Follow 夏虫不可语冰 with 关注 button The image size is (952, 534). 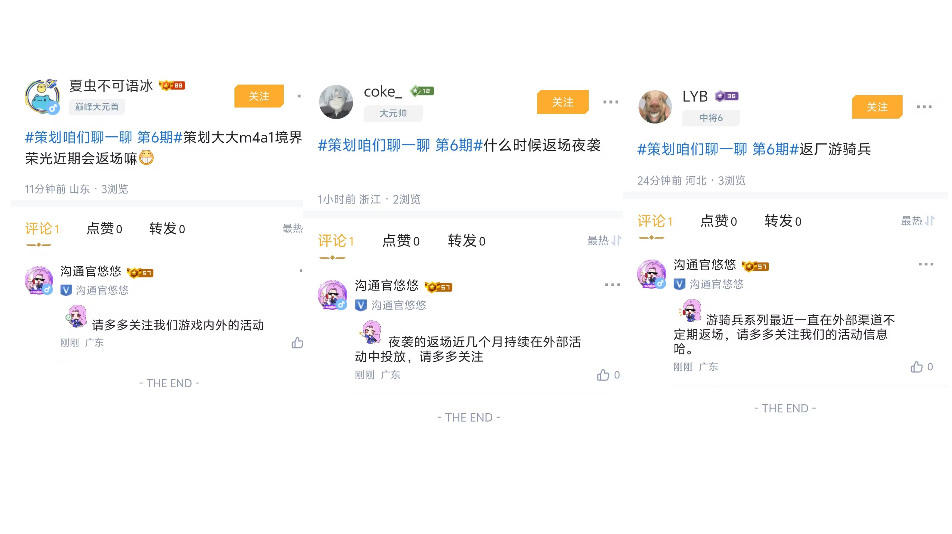(x=259, y=96)
